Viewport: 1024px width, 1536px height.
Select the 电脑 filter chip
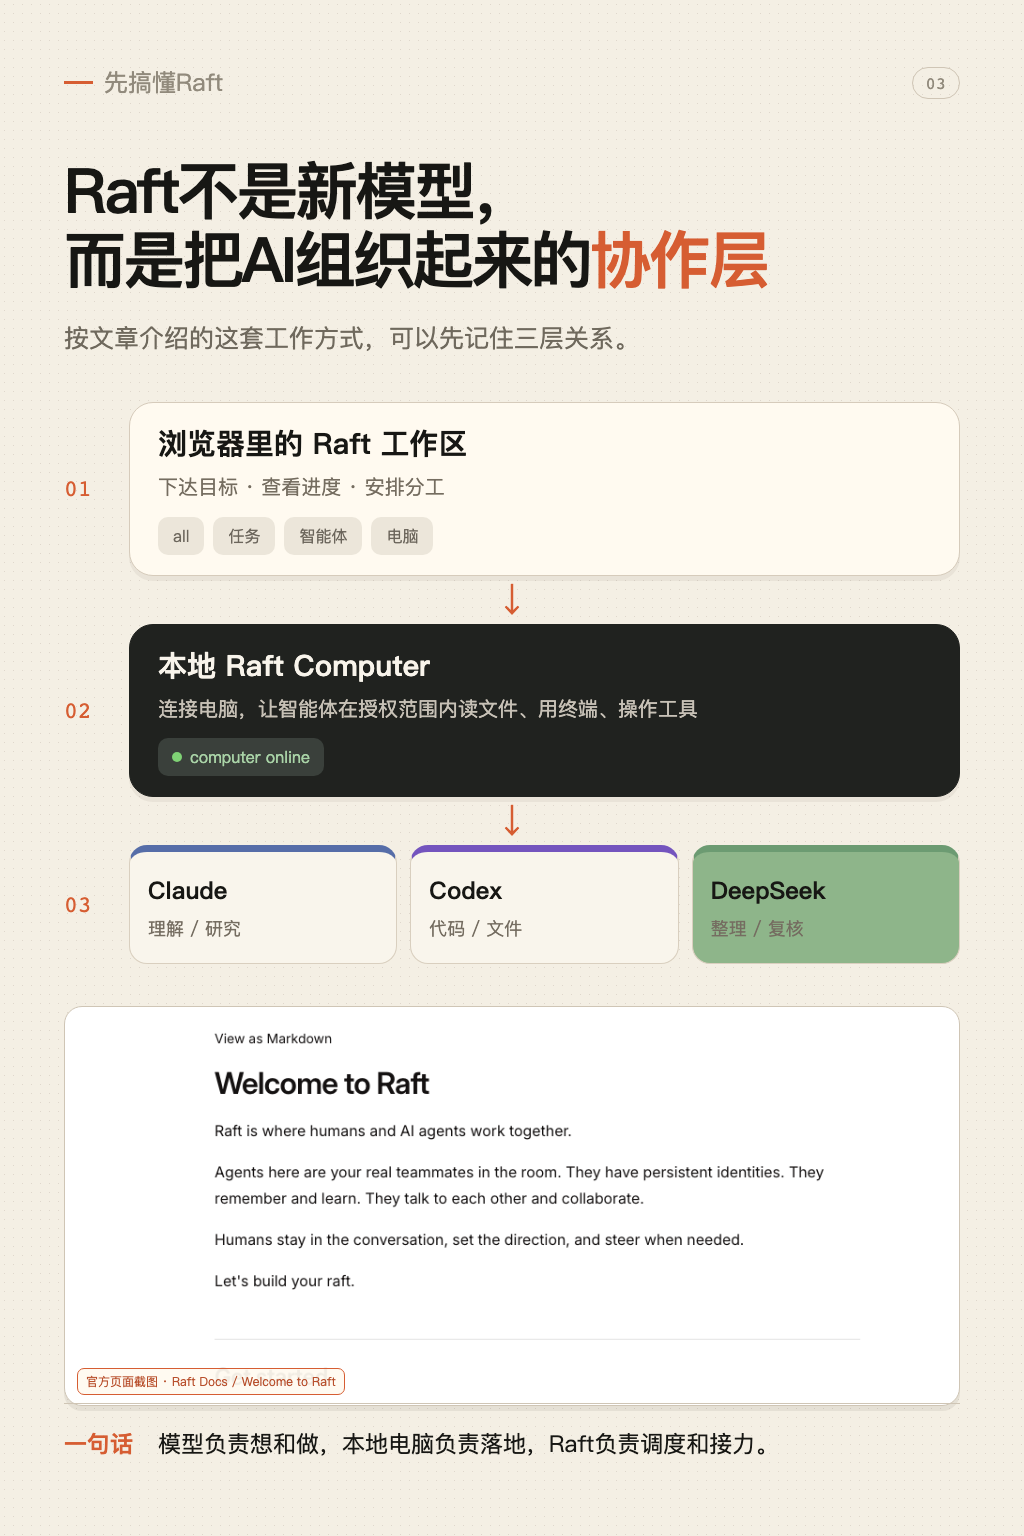[x=402, y=536]
